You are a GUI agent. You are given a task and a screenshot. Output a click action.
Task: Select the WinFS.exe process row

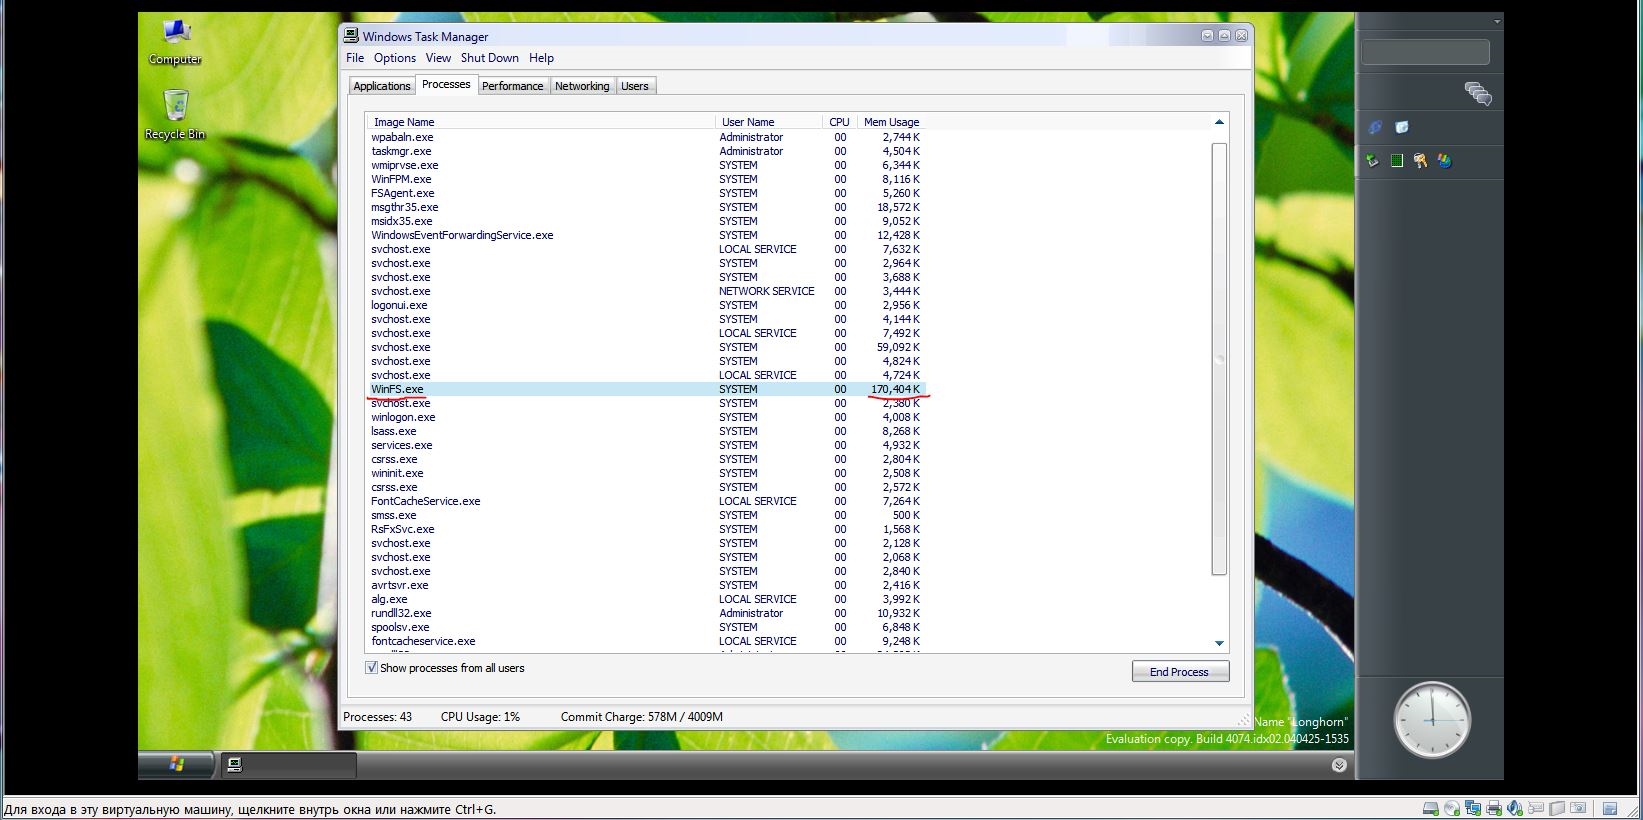pos(646,389)
